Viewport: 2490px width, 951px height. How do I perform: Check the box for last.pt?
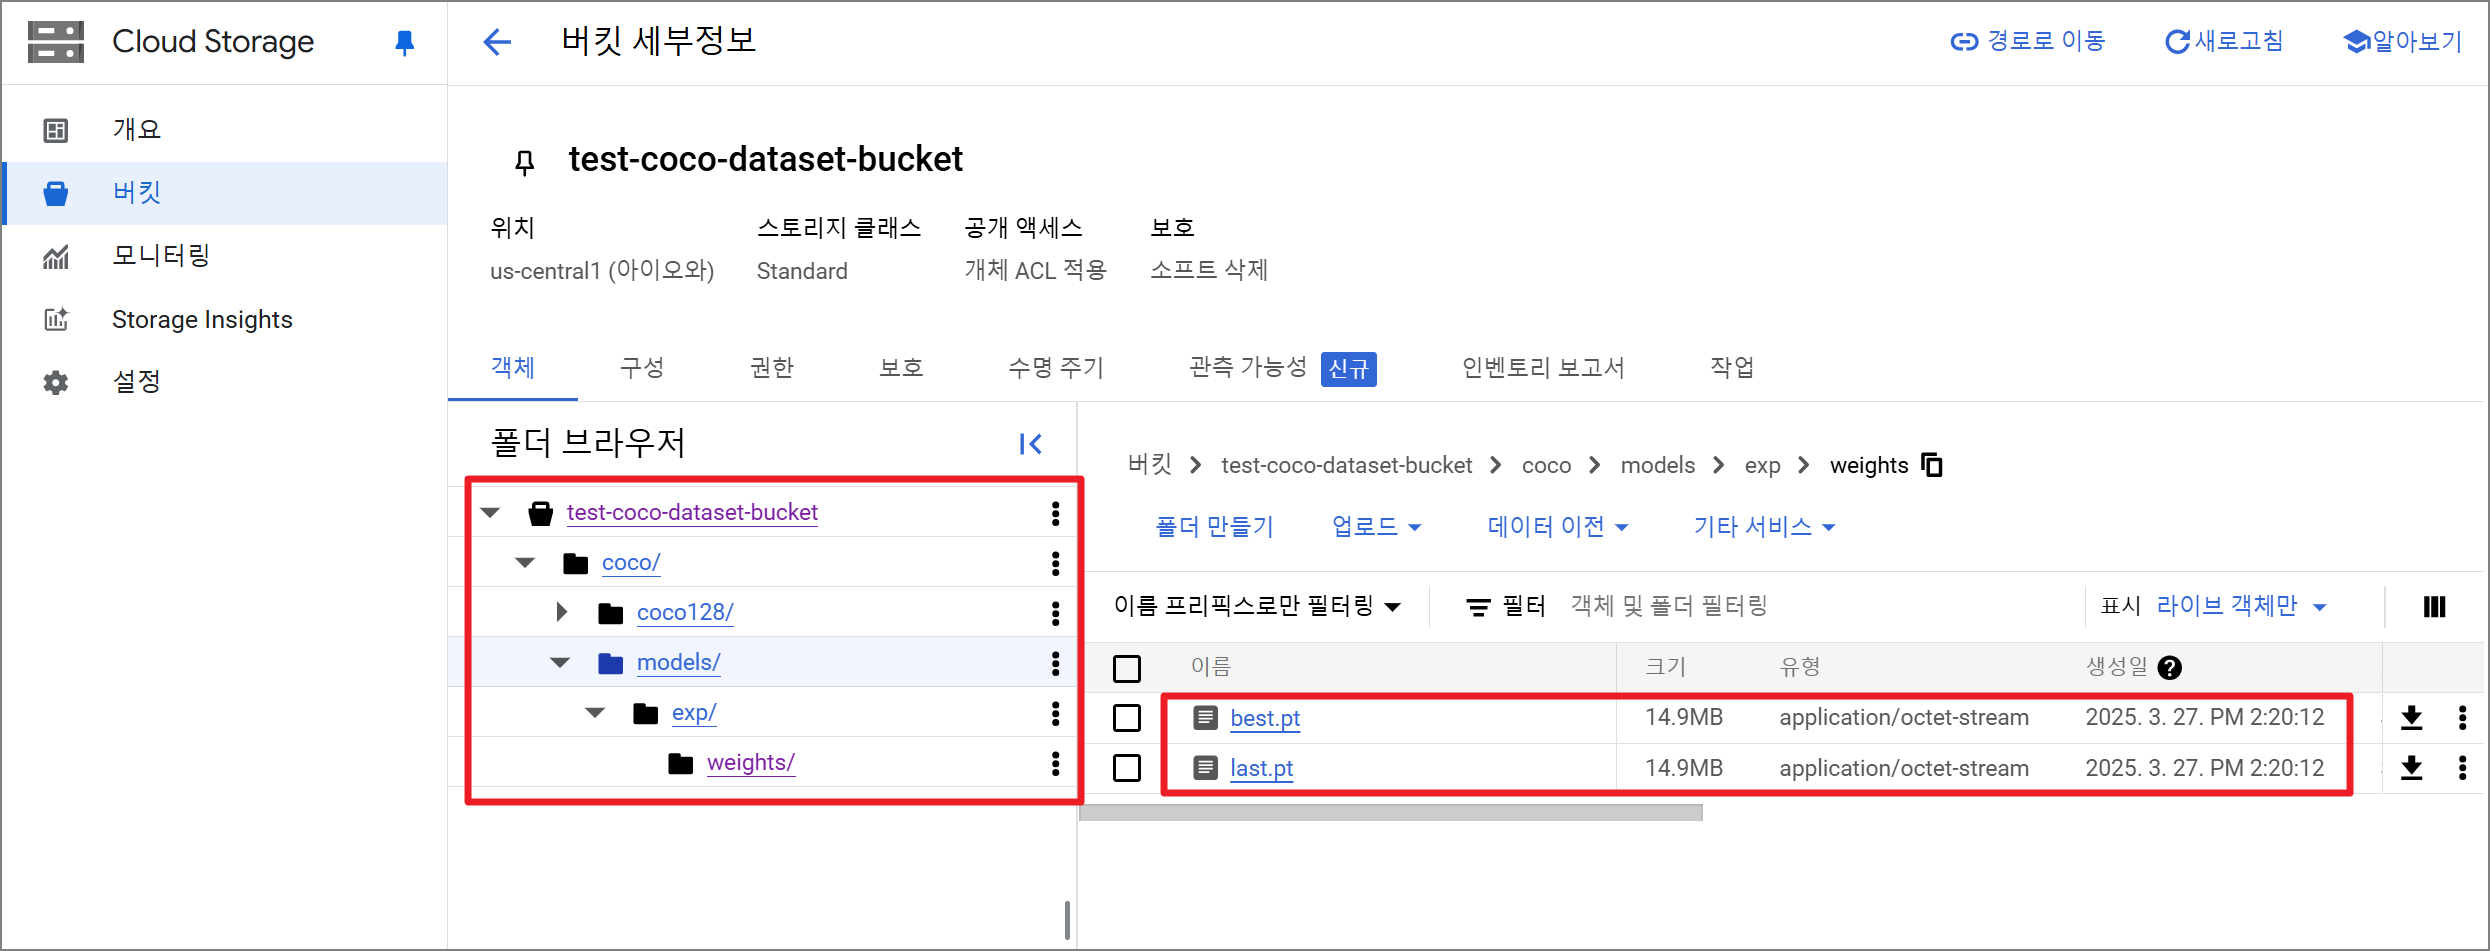pos(1127,768)
